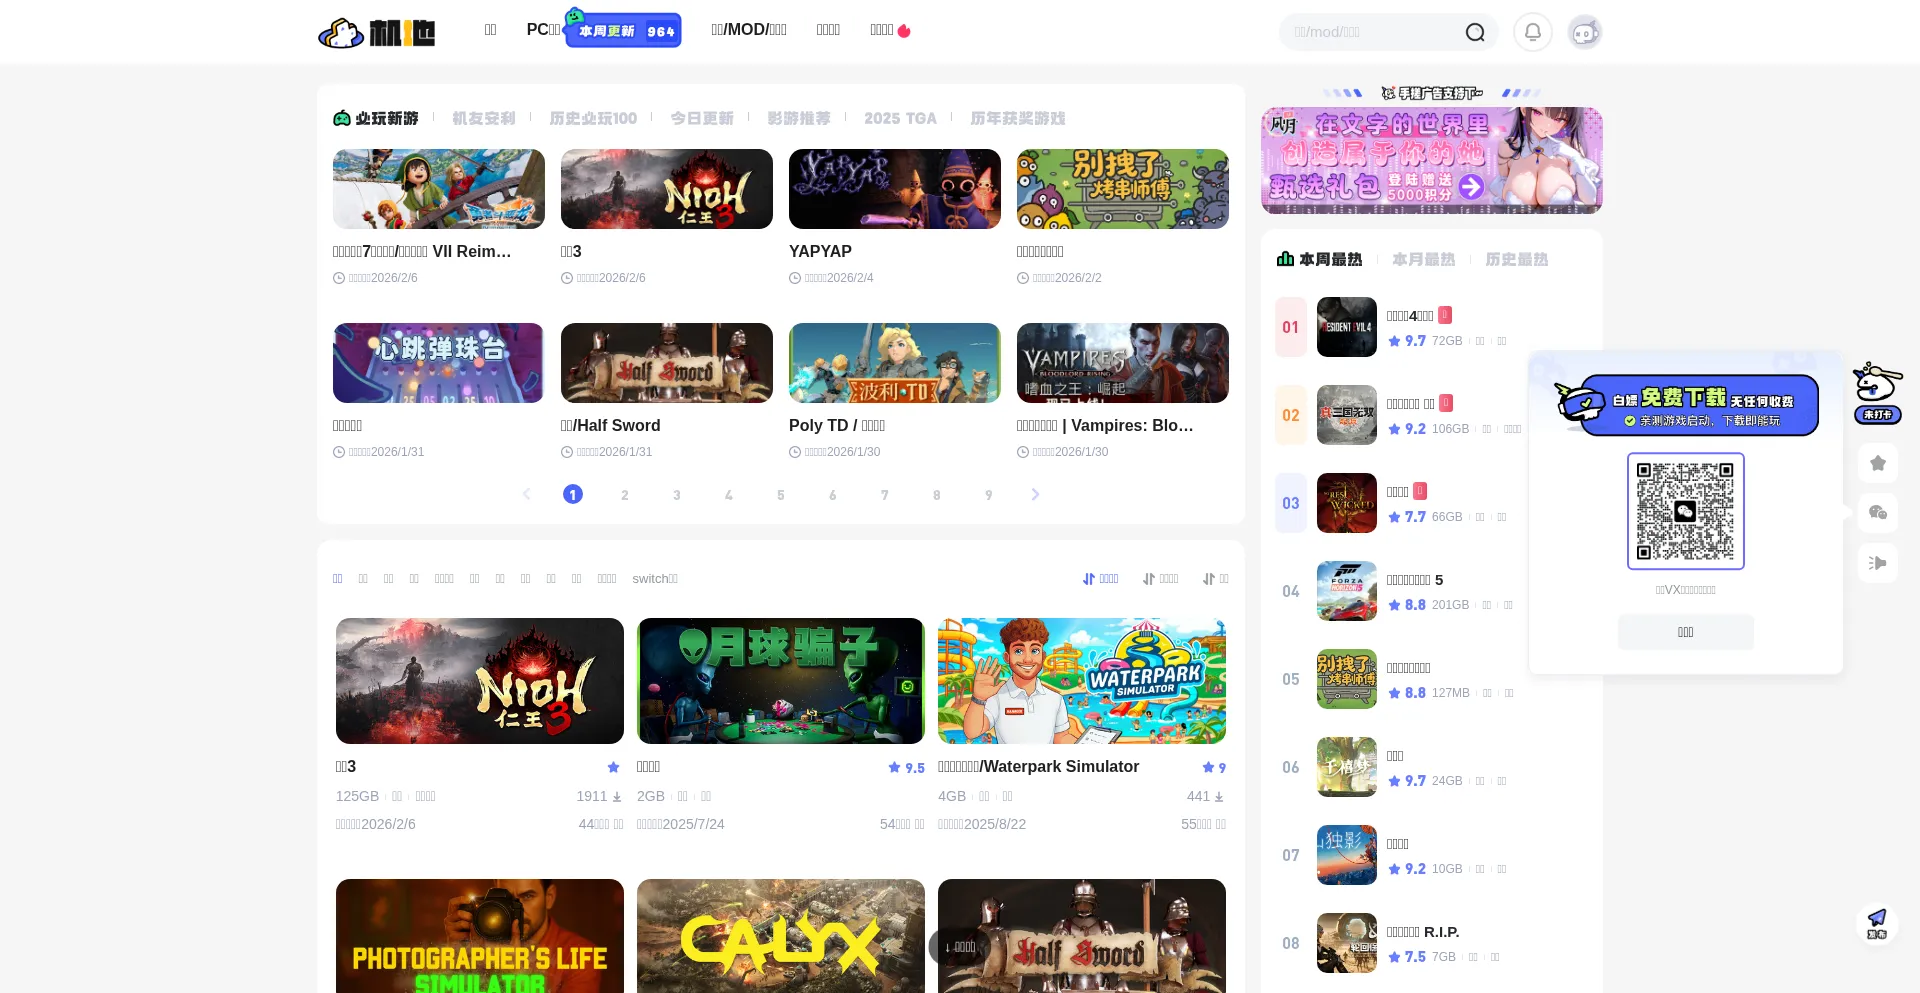Select the last sort option on the right

tap(1215, 579)
